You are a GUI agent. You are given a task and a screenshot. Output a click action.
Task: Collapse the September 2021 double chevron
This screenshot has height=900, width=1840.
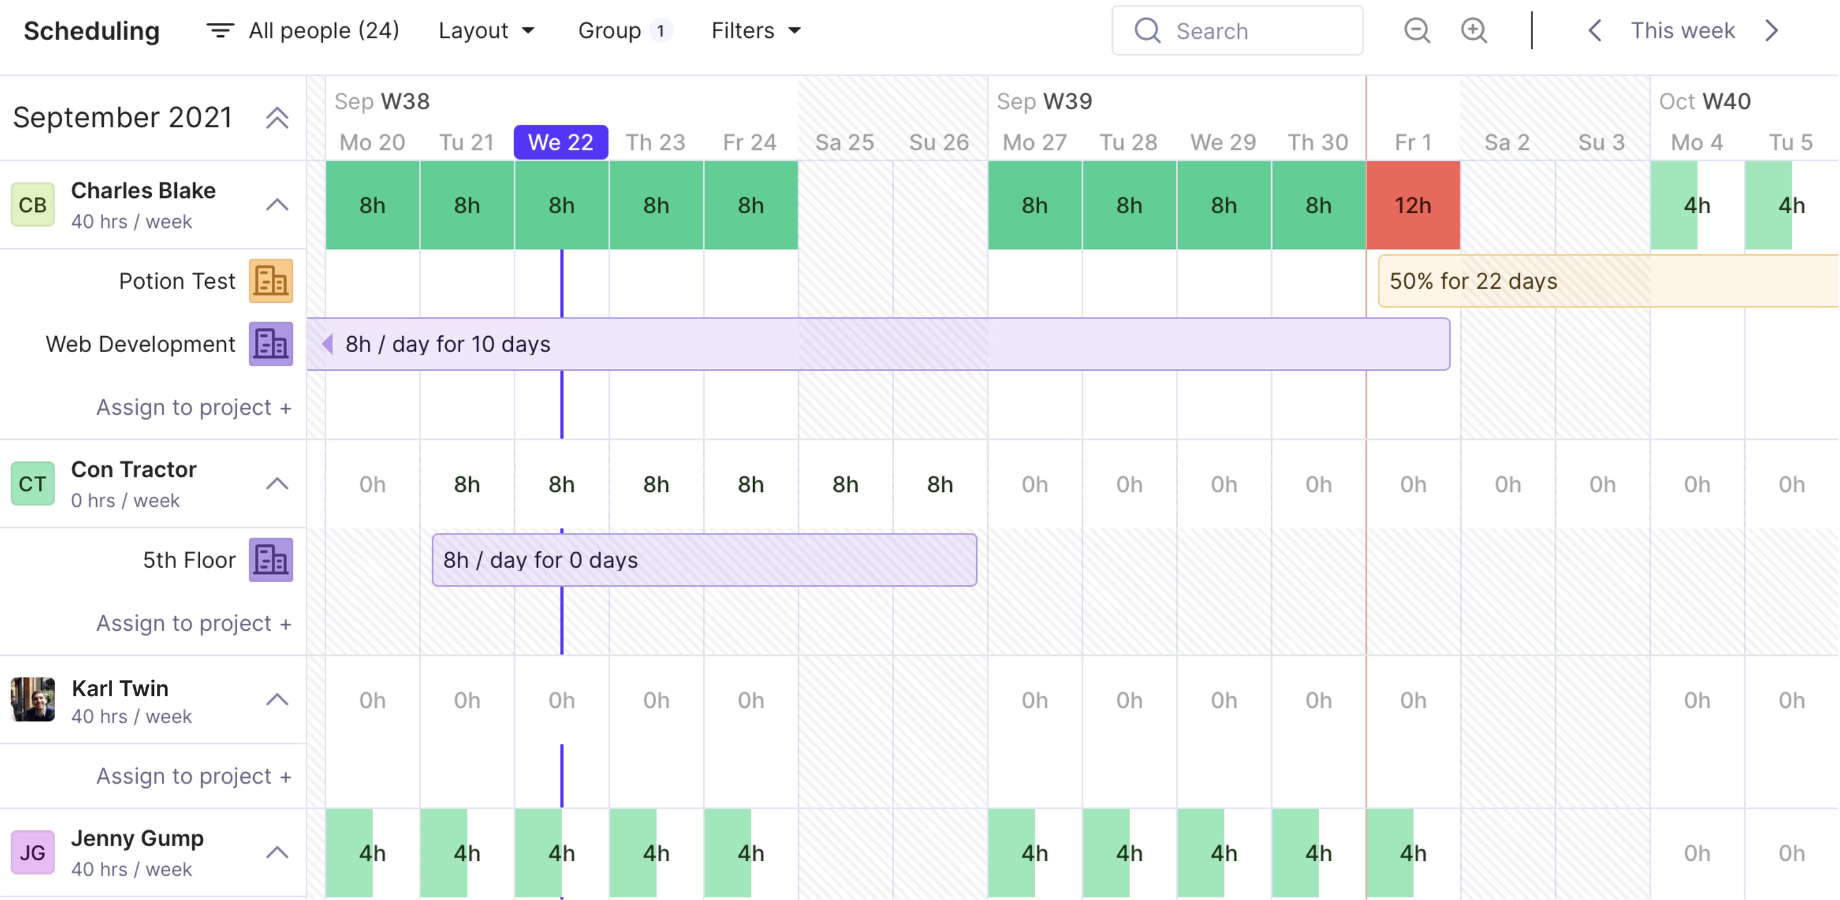(x=277, y=118)
